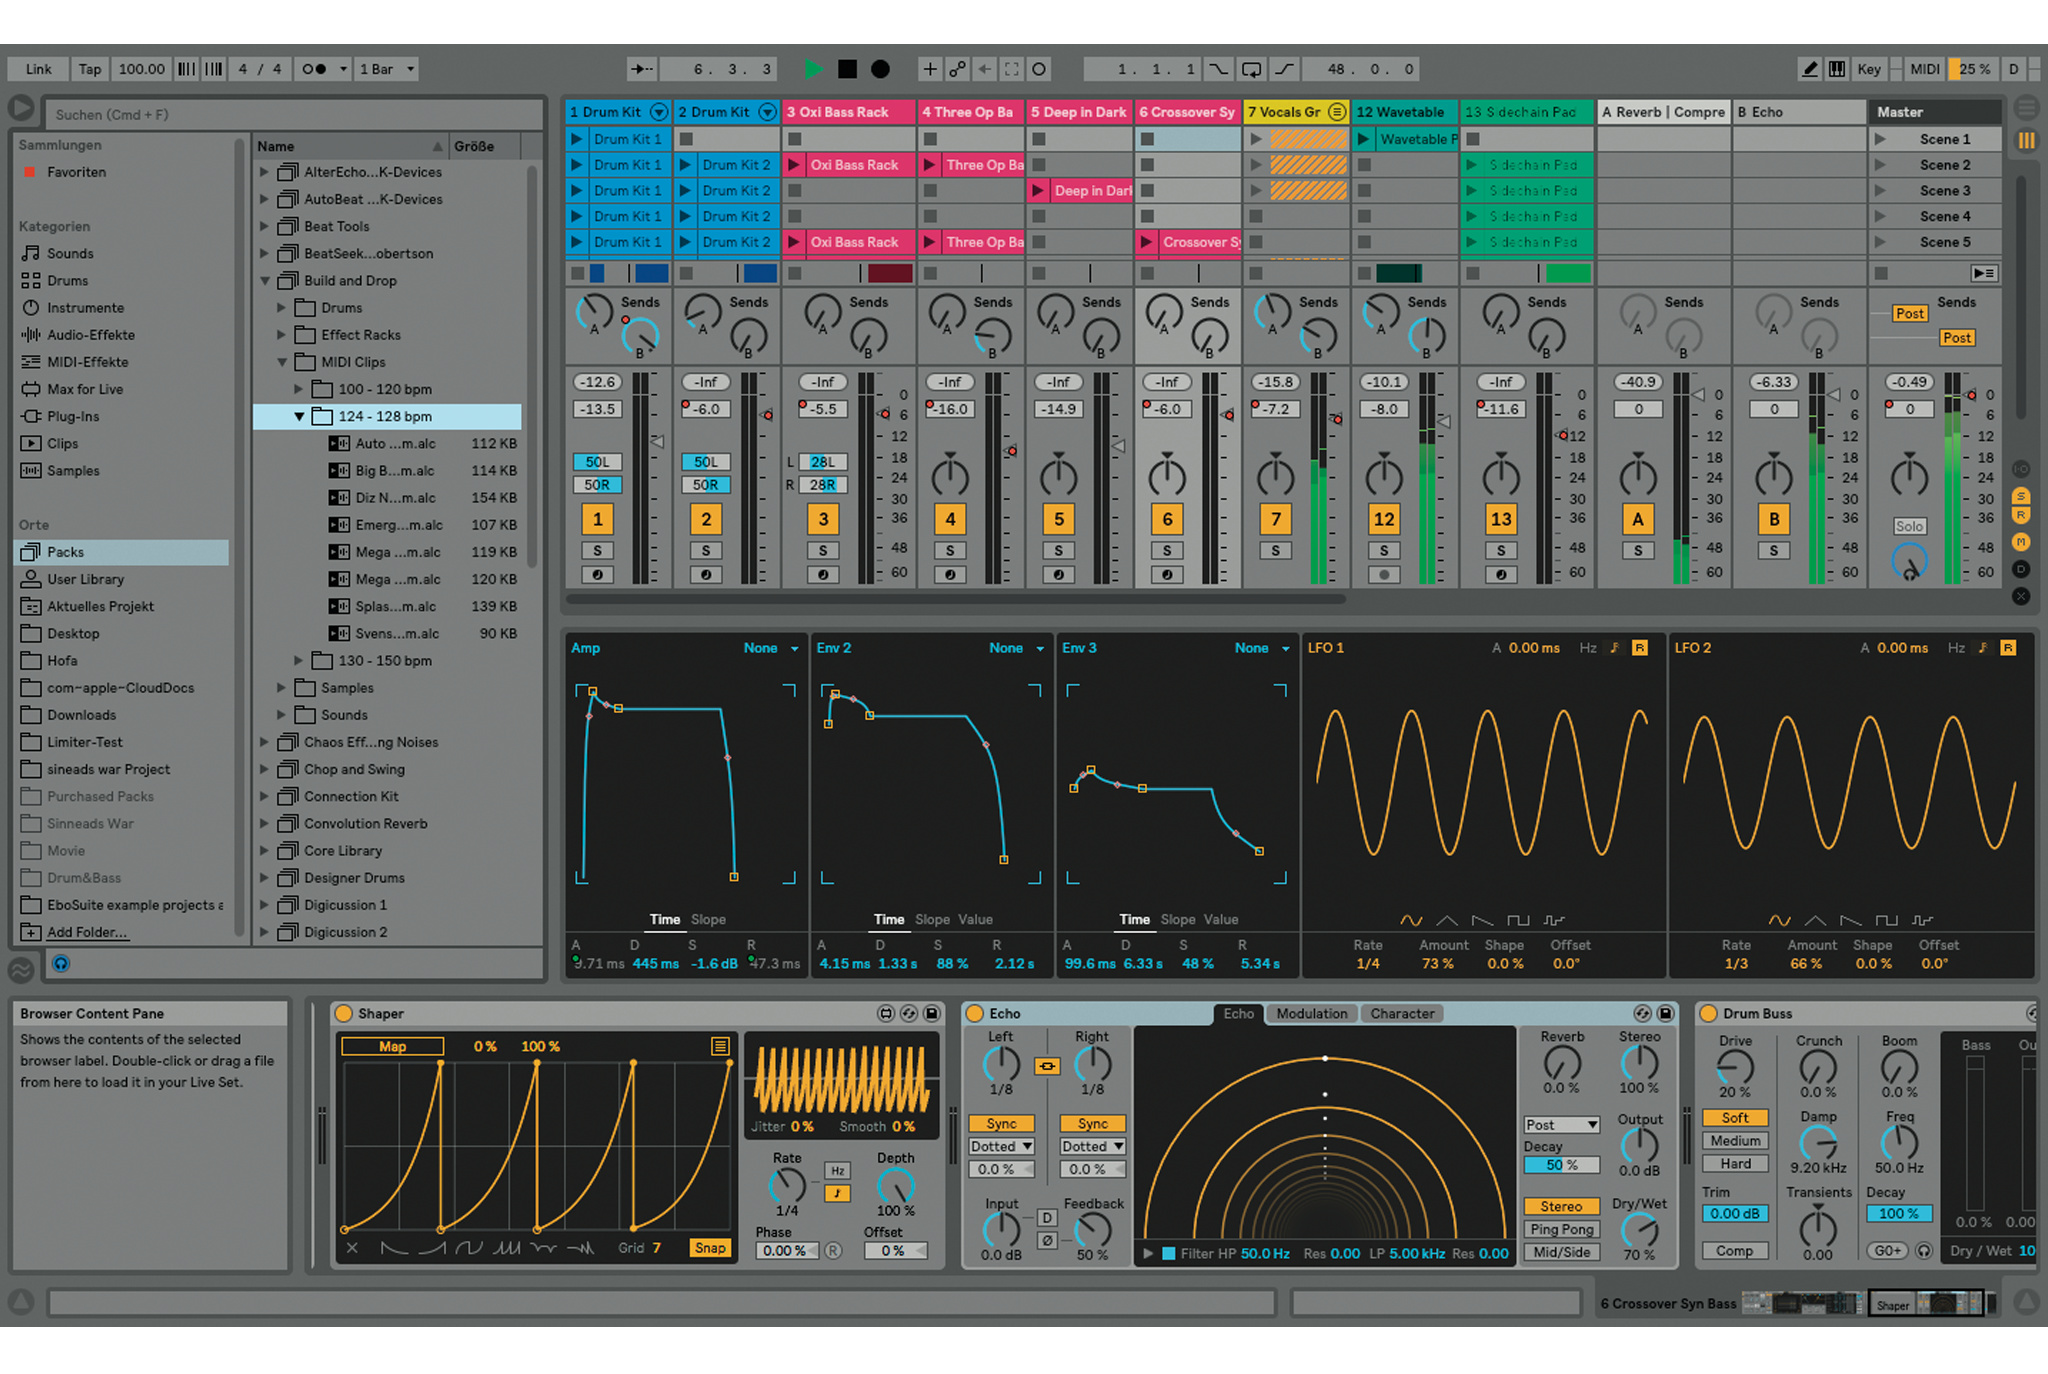Click the Loop switch in transport
This screenshot has width=2048, height=1374.
click(1251, 69)
